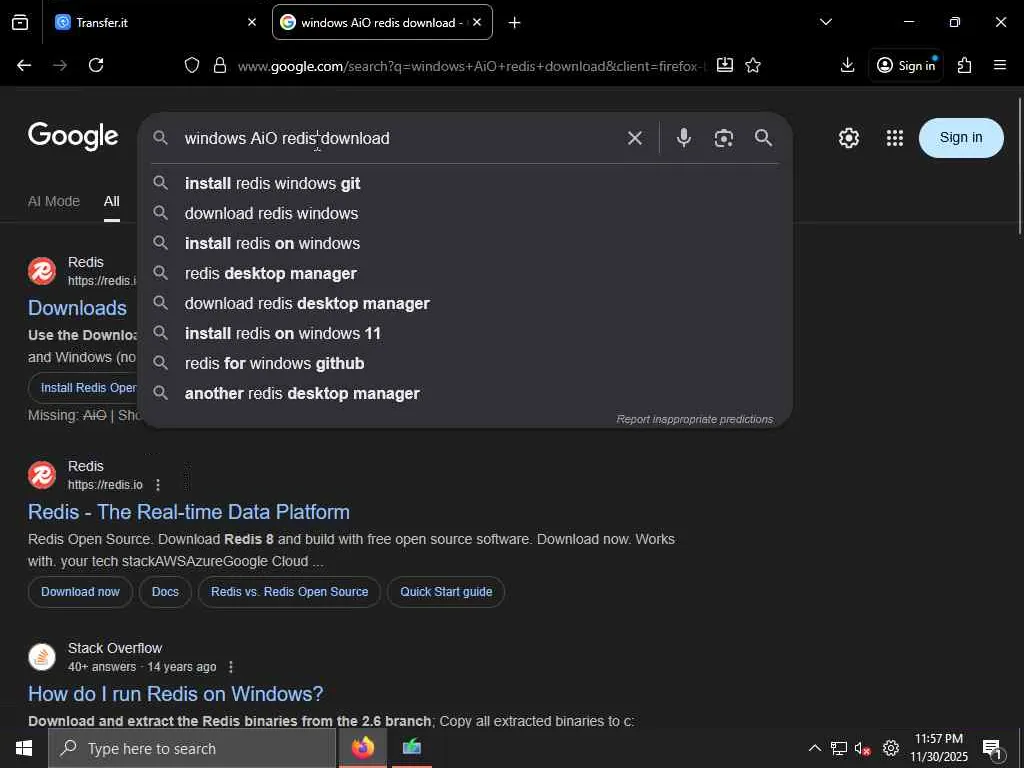Open the second pinned taskbar app
The image size is (1024, 768).
click(411, 748)
